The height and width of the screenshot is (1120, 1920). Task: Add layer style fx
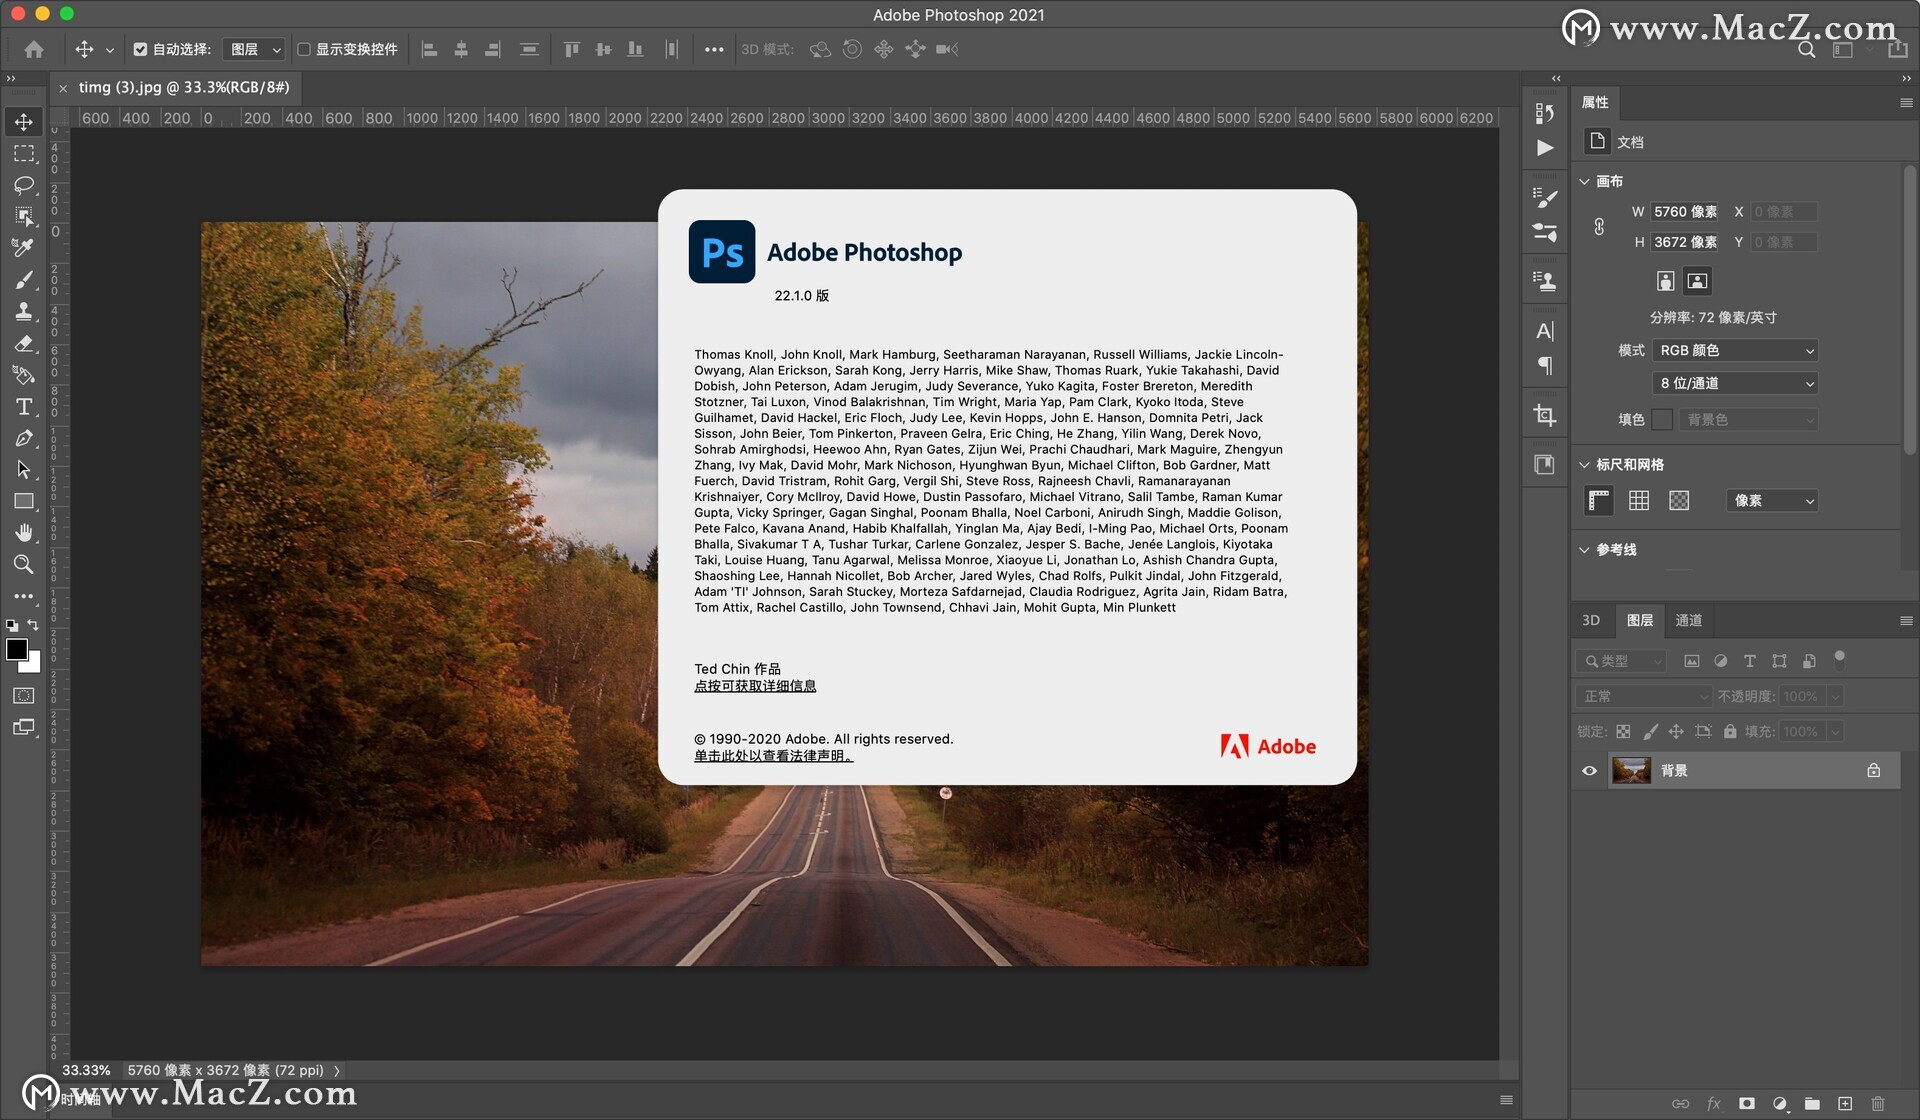tap(1713, 1103)
